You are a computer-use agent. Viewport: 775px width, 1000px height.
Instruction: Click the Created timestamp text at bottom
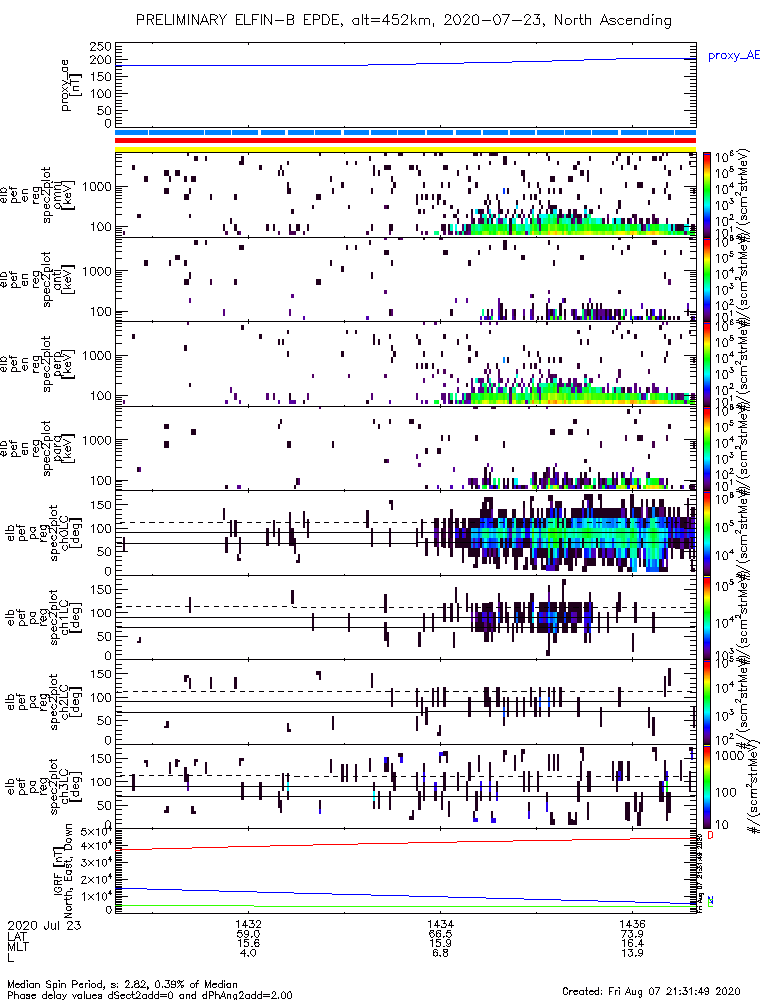click(x=651, y=991)
